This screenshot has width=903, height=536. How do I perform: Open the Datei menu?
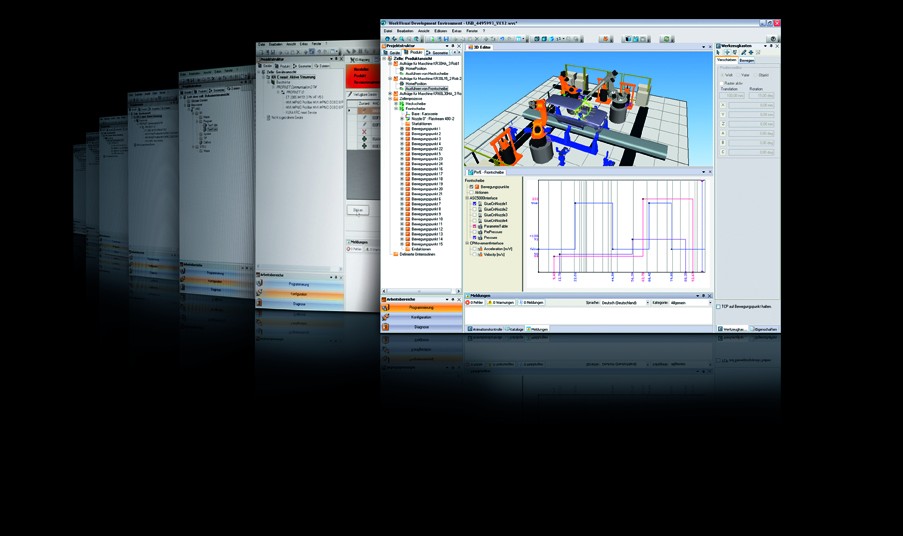point(388,31)
